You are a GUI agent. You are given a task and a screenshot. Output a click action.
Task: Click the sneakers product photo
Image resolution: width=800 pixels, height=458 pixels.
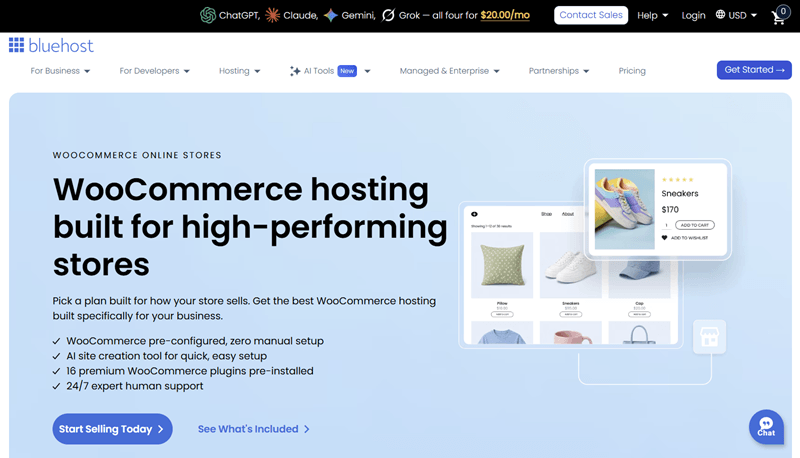coord(624,209)
